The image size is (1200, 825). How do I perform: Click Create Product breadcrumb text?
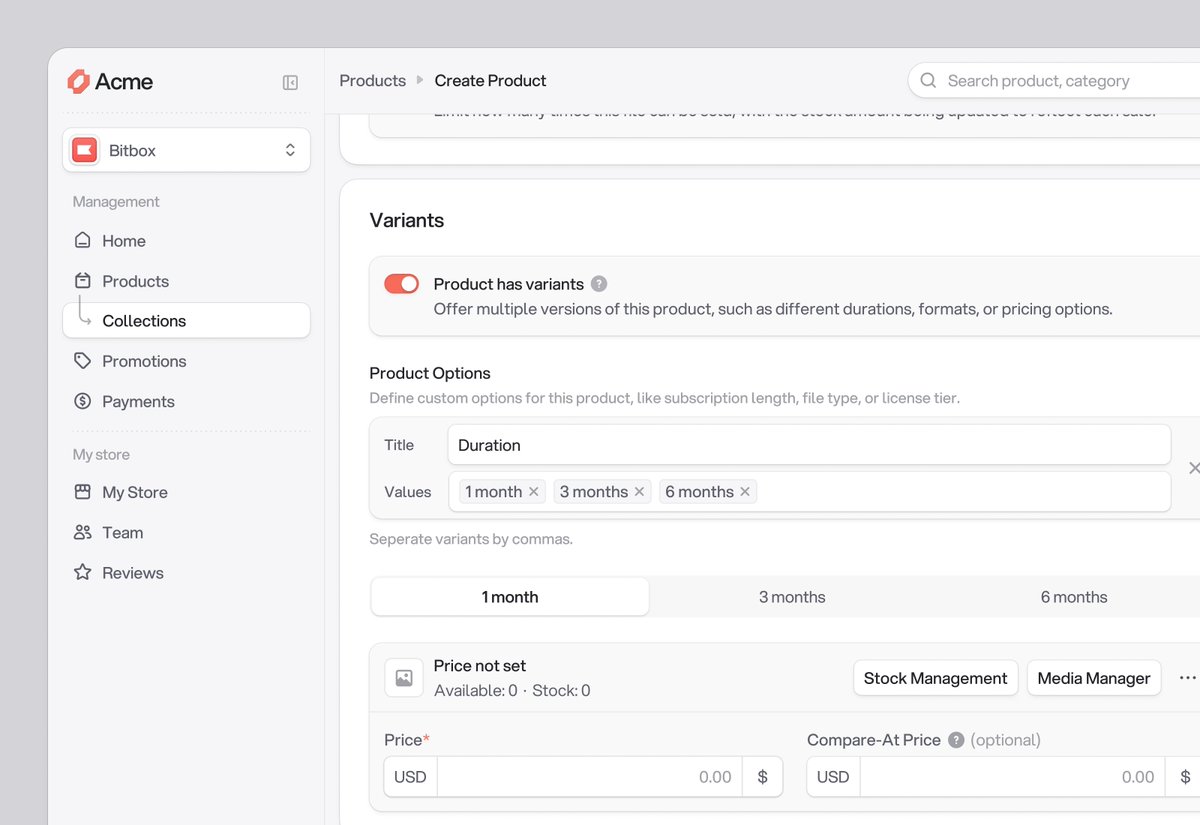[x=490, y=81]
